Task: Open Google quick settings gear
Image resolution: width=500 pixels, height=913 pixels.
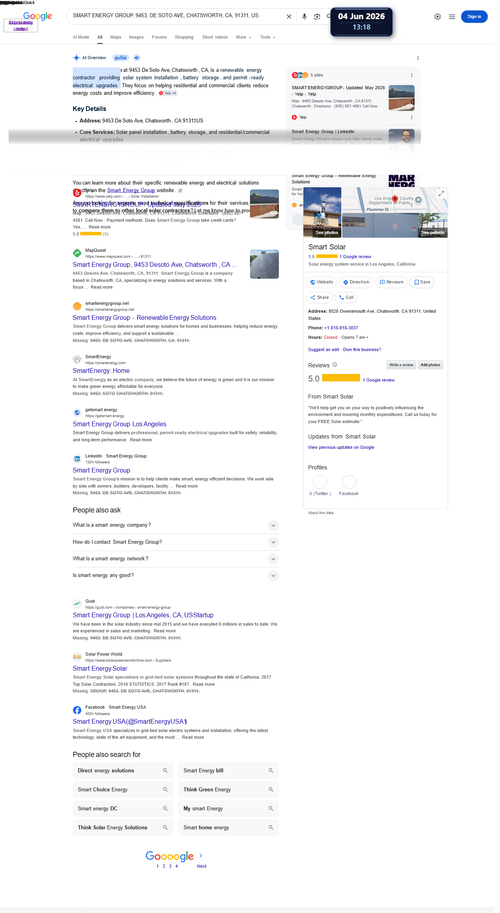Action: (x=438, y=17)
